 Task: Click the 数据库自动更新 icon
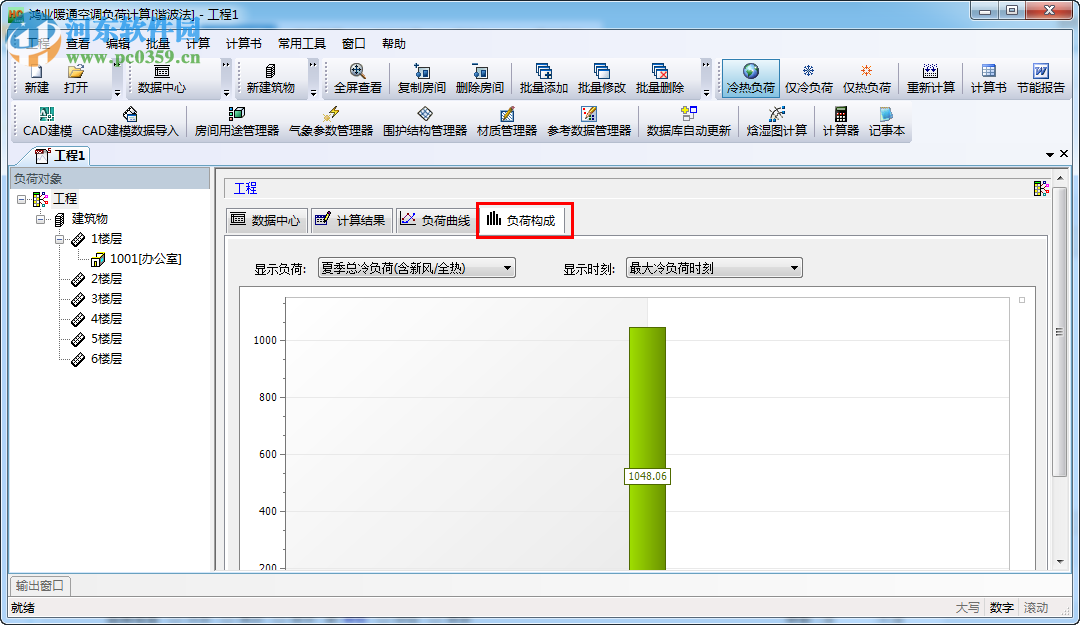click(688, 121)
